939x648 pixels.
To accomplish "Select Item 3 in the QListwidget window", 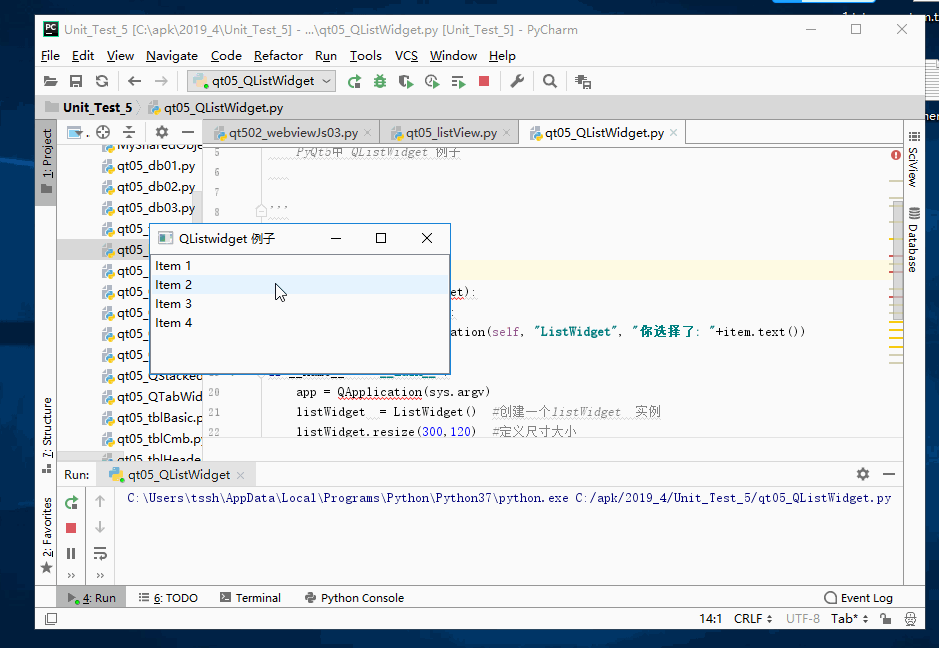I will coord(172,303).
